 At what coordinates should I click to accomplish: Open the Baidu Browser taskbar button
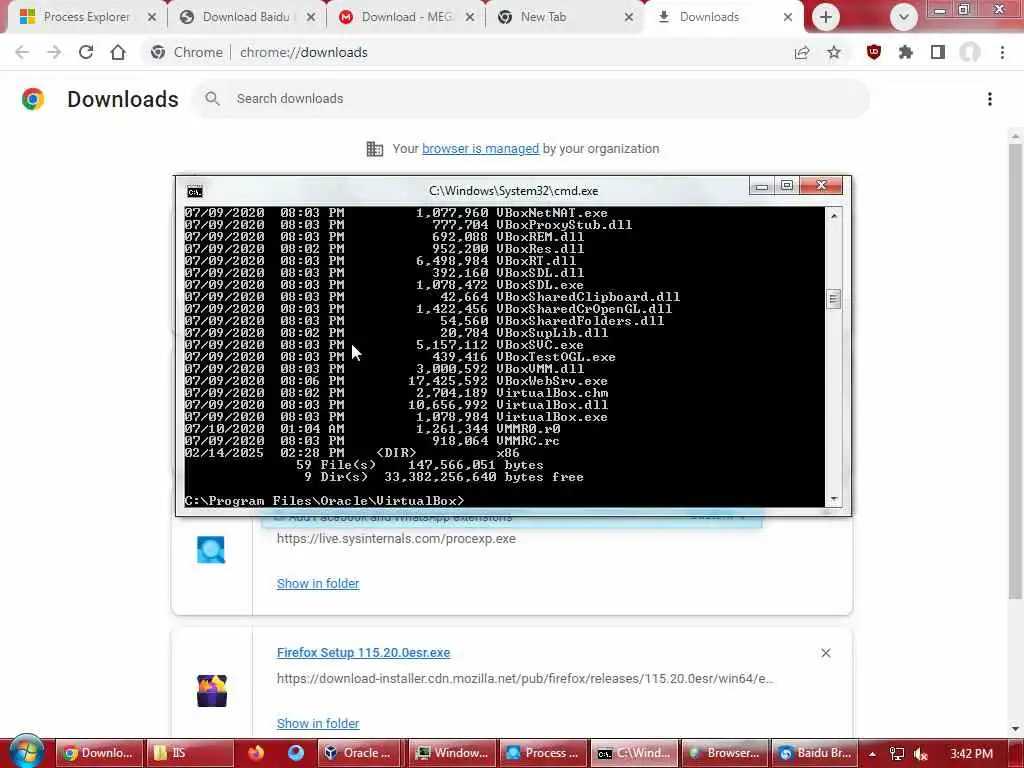(x=815, y=753)
